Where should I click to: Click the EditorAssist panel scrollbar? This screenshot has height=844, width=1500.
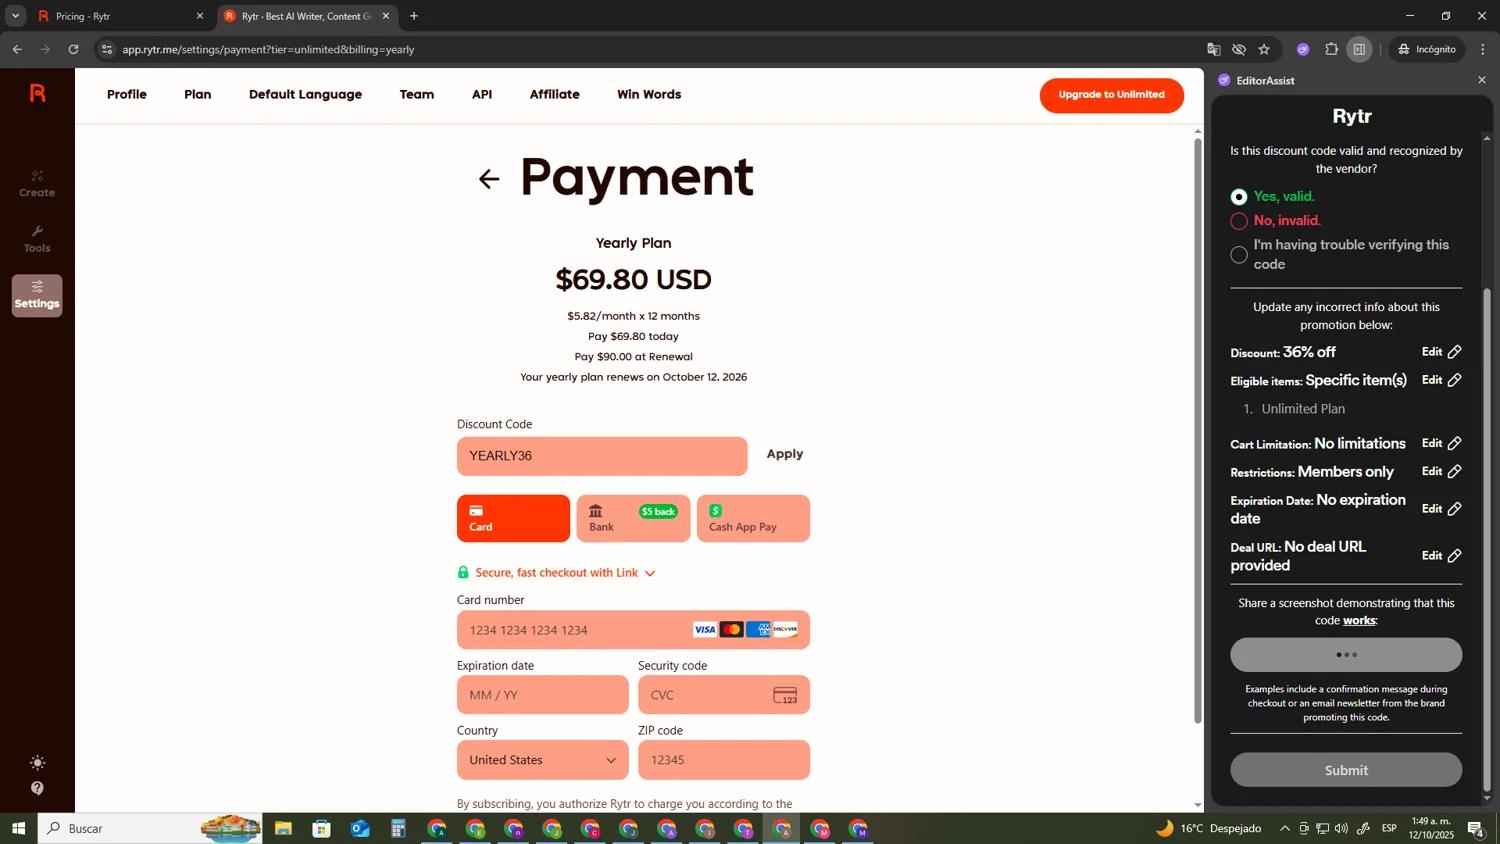[1487, 540]
